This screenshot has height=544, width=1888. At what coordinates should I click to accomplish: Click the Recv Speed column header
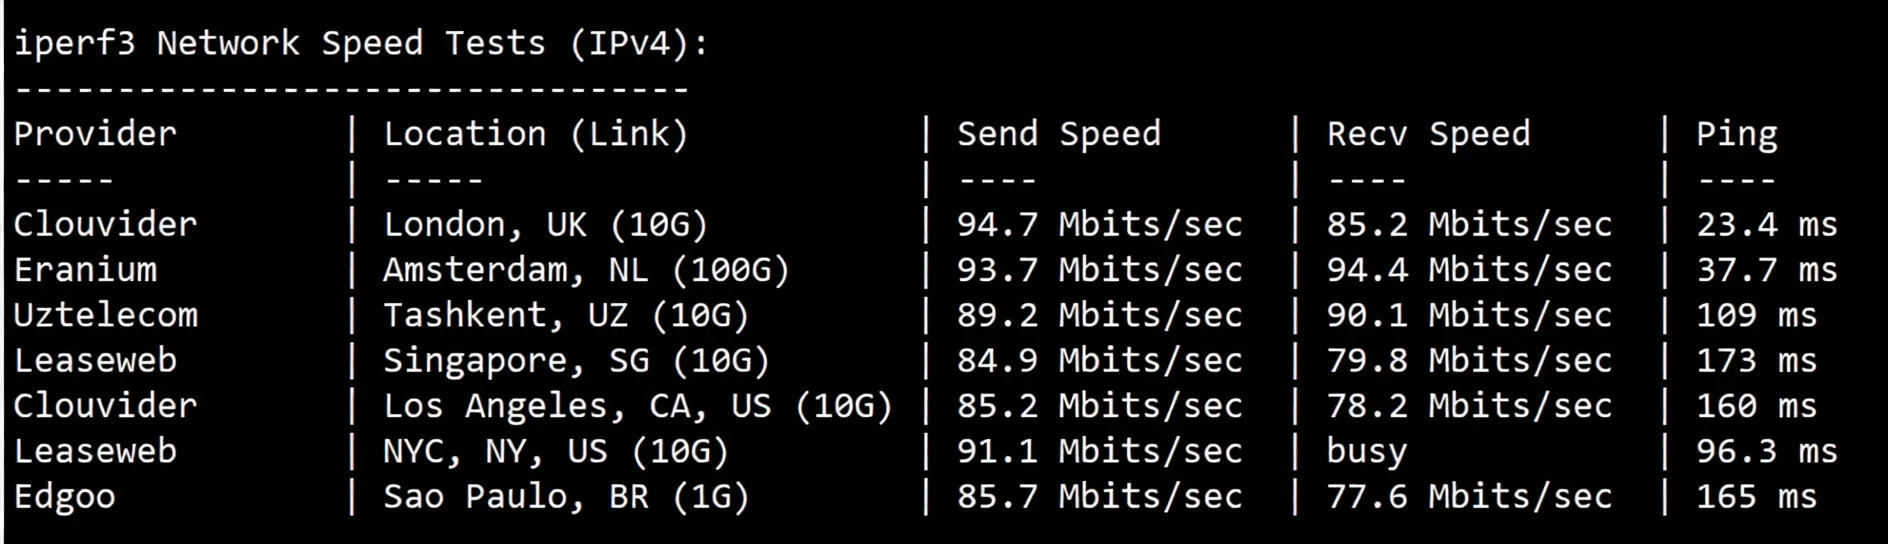(x=1428, y=134)
